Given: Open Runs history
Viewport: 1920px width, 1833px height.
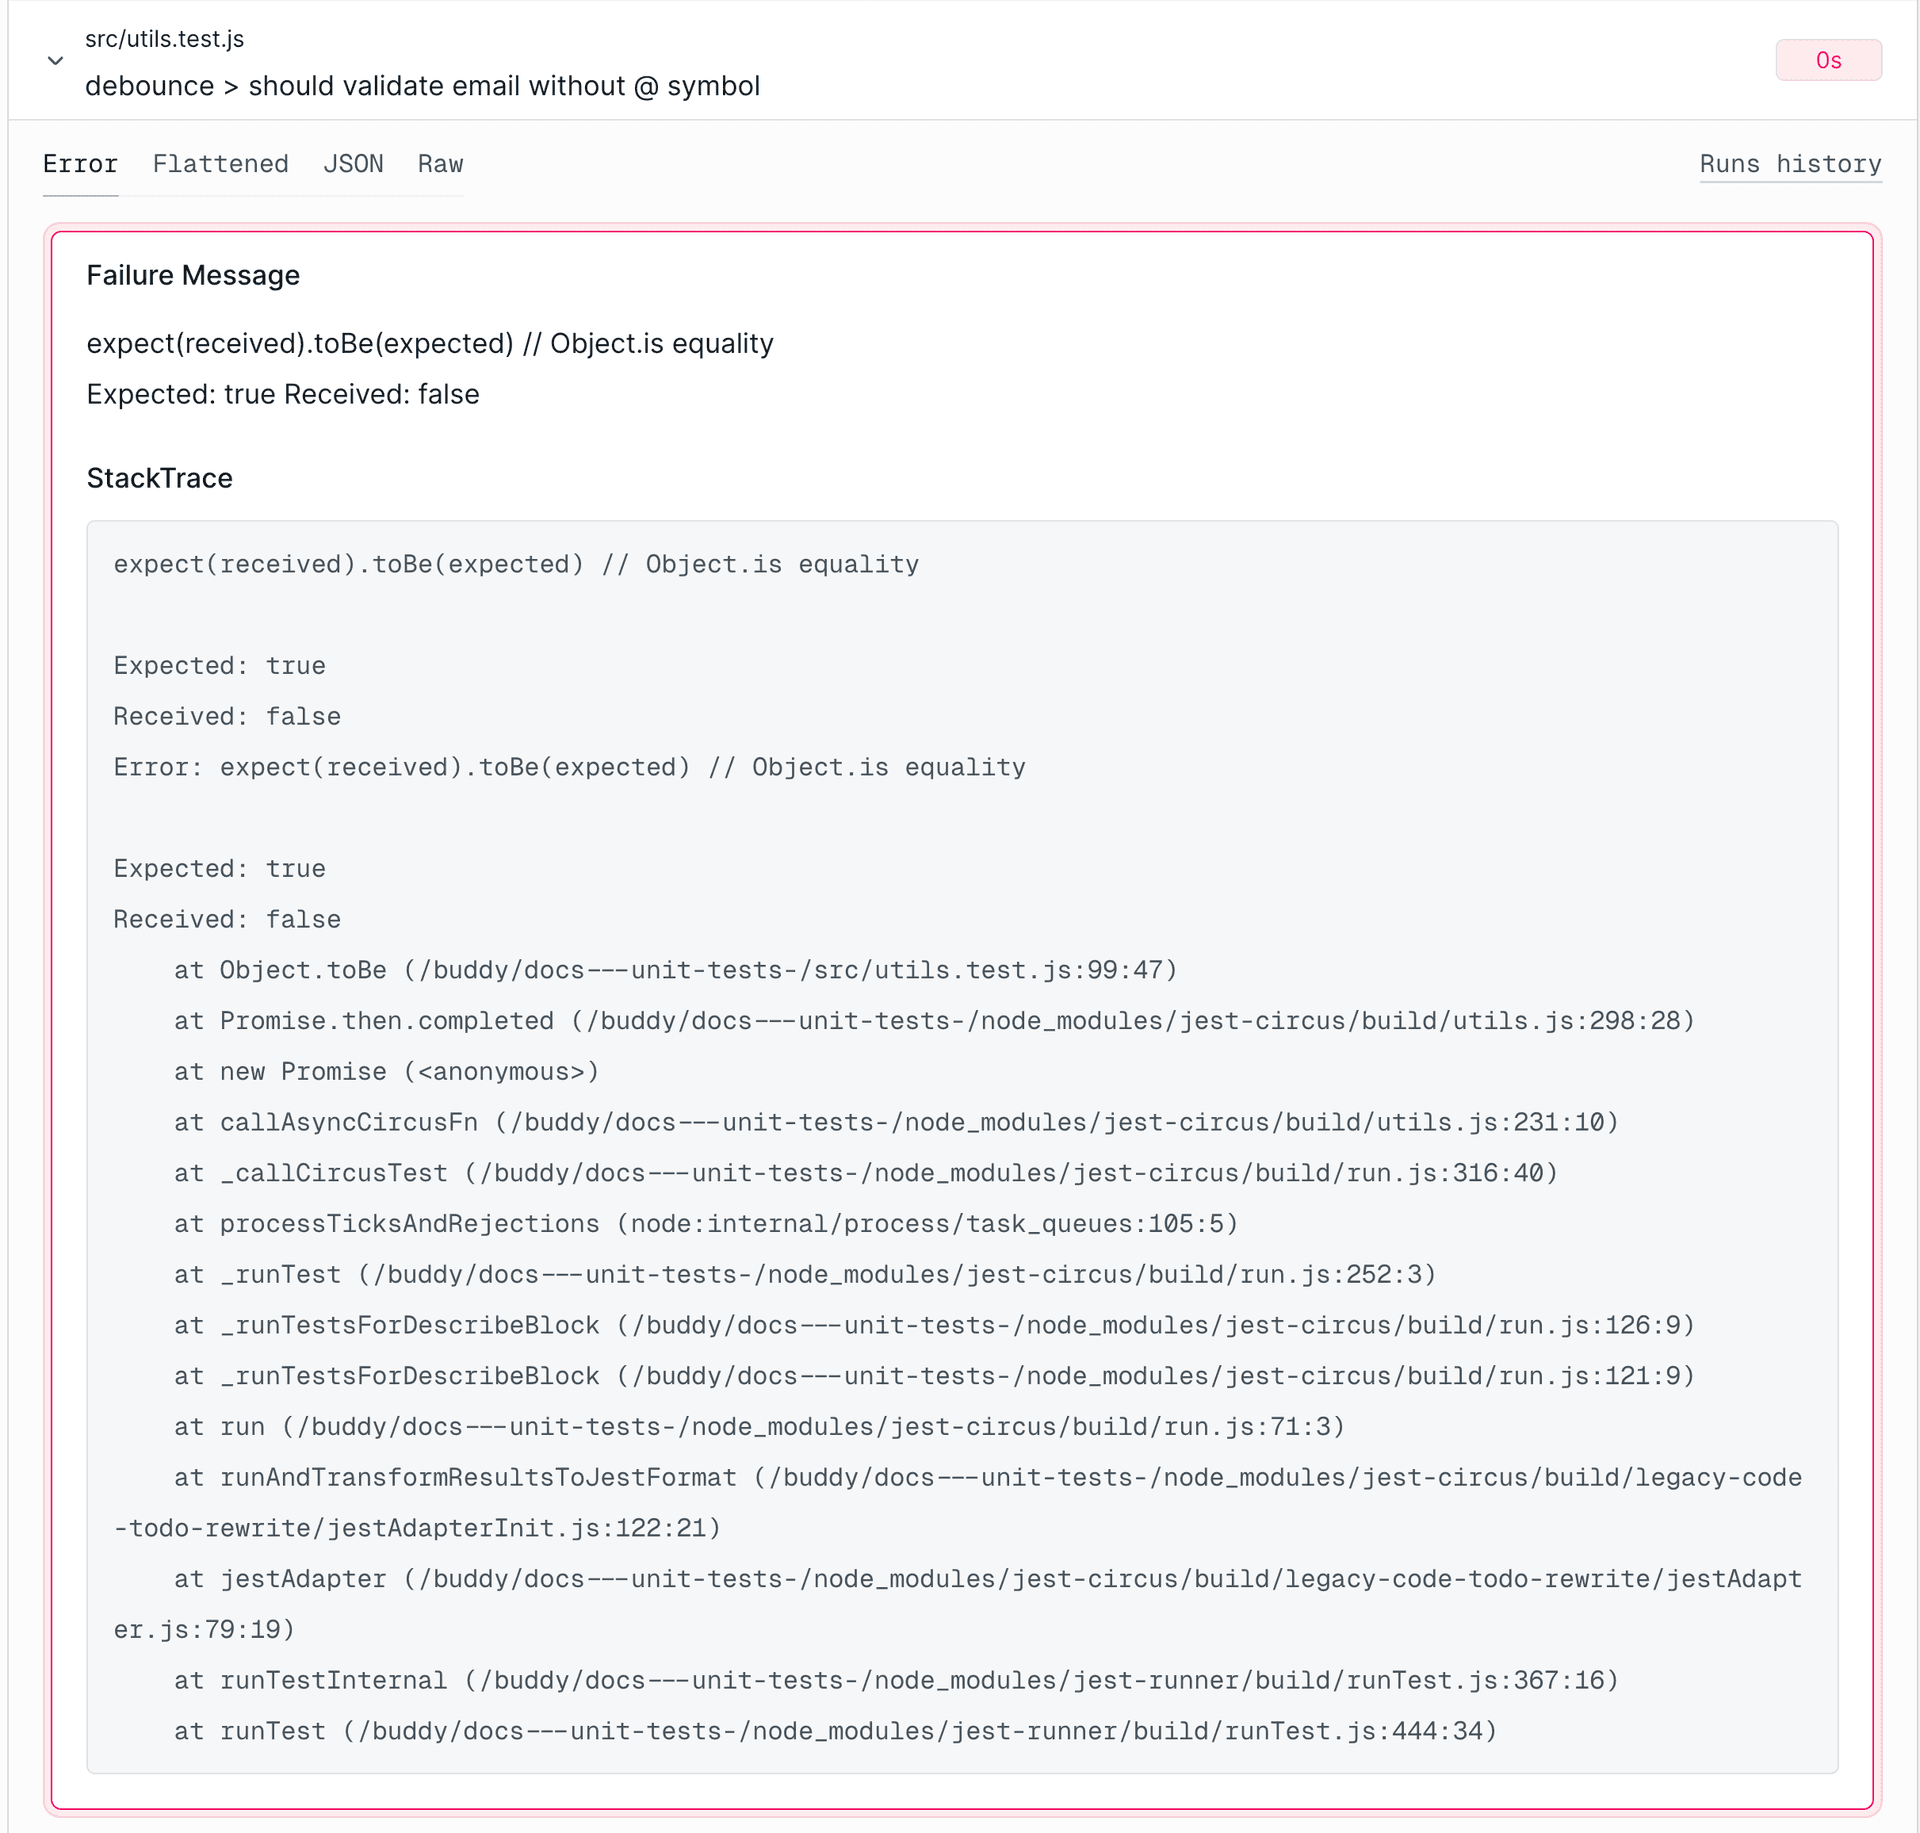Looking at the screenshot, I should (x=1789, y=164).
